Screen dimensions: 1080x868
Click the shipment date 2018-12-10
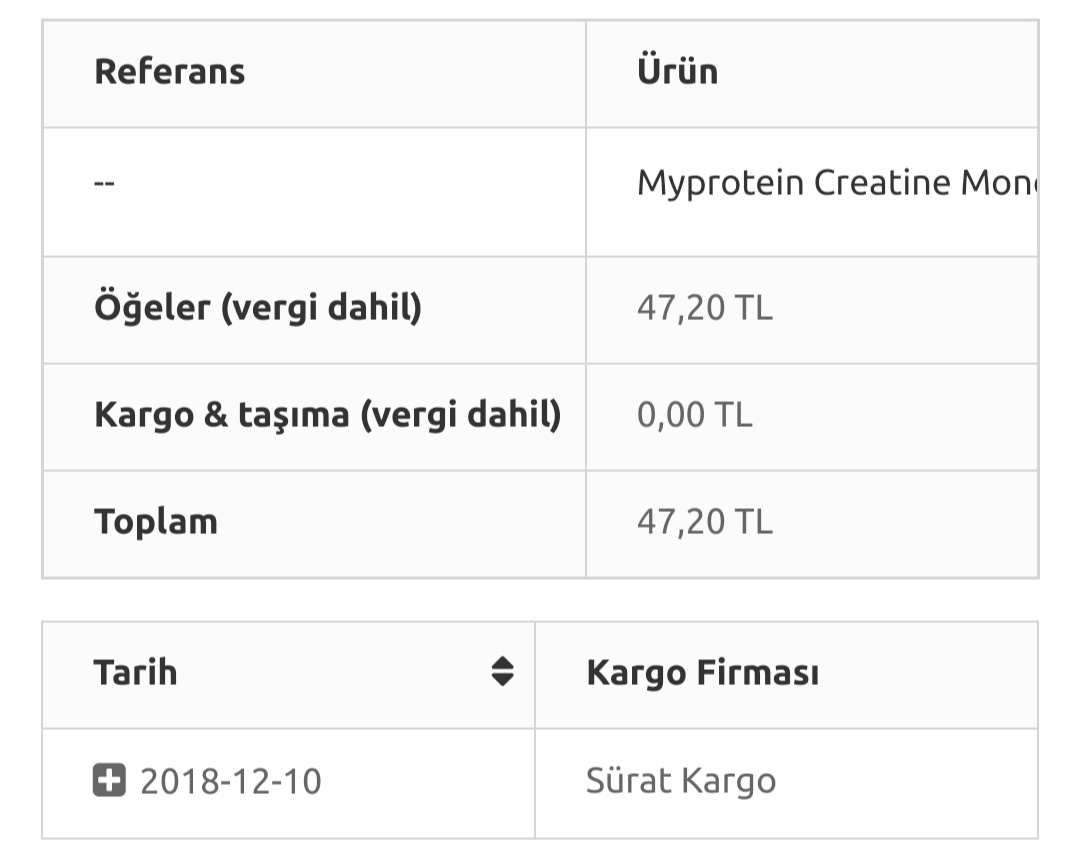pos(231,781)
